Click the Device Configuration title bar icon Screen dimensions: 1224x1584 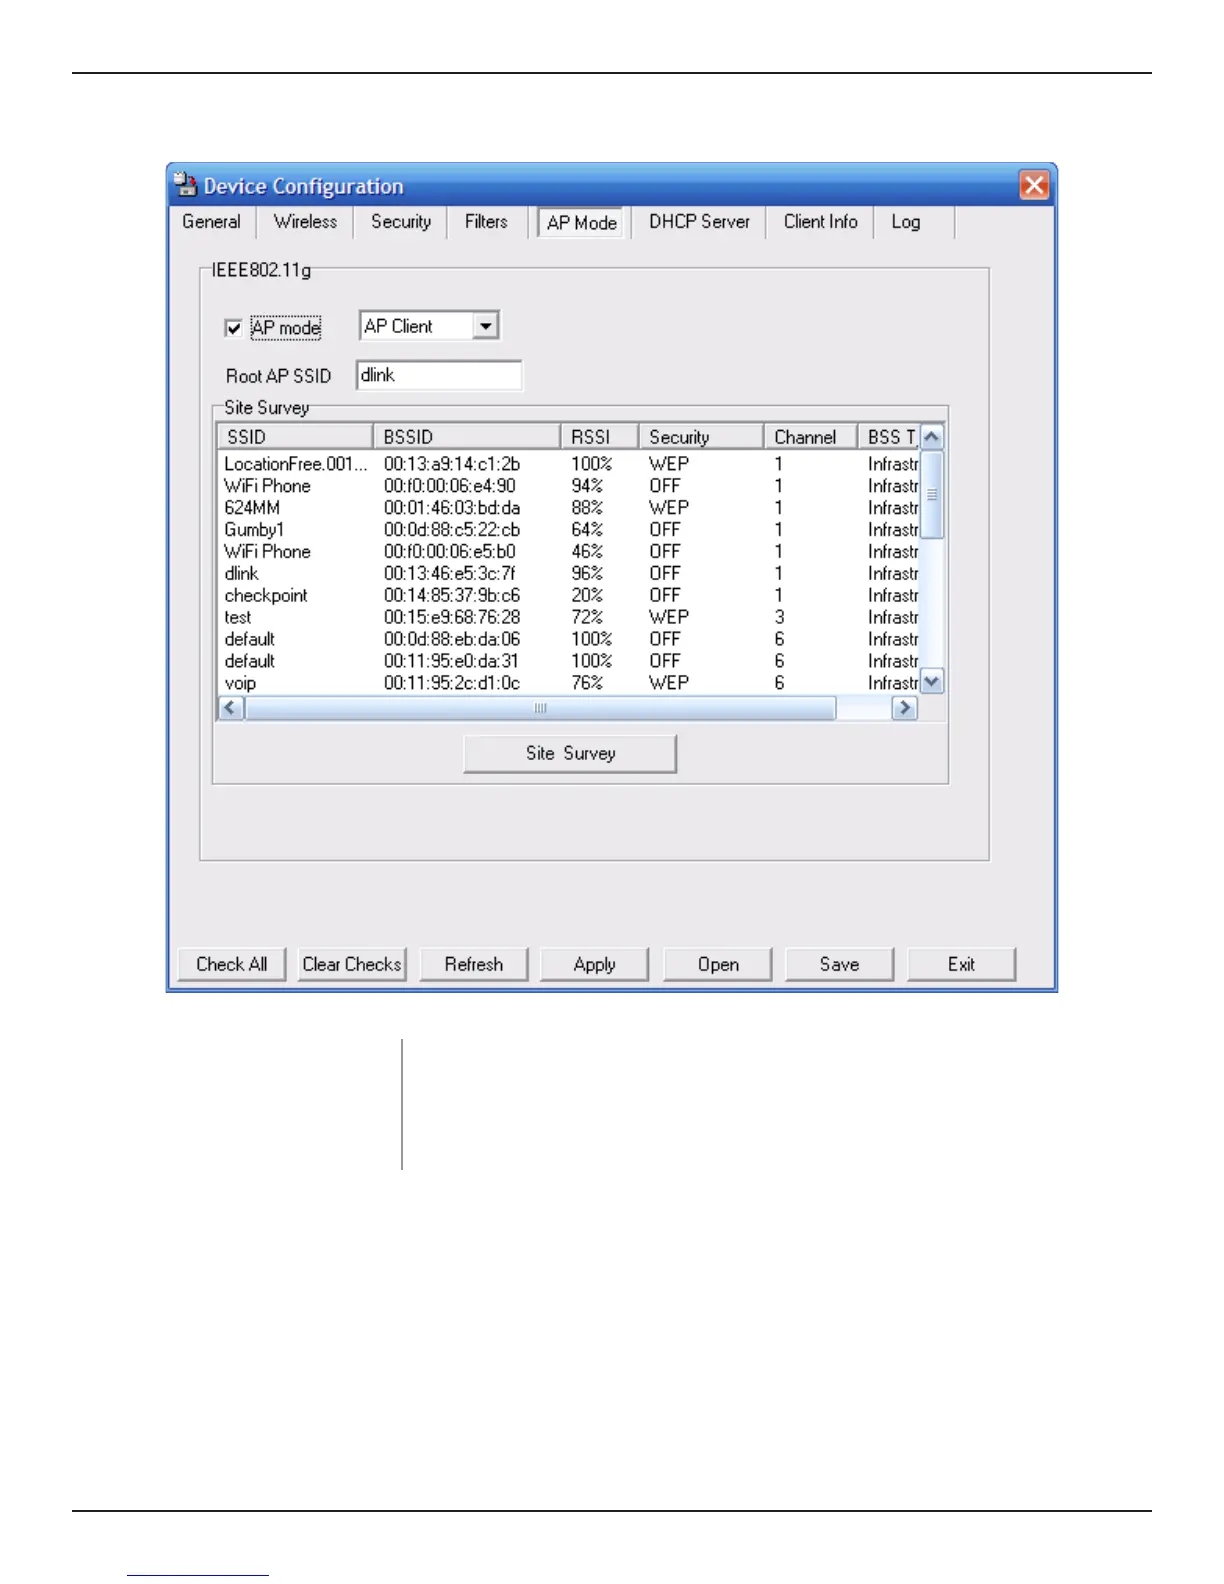click(x=185, y=185)
